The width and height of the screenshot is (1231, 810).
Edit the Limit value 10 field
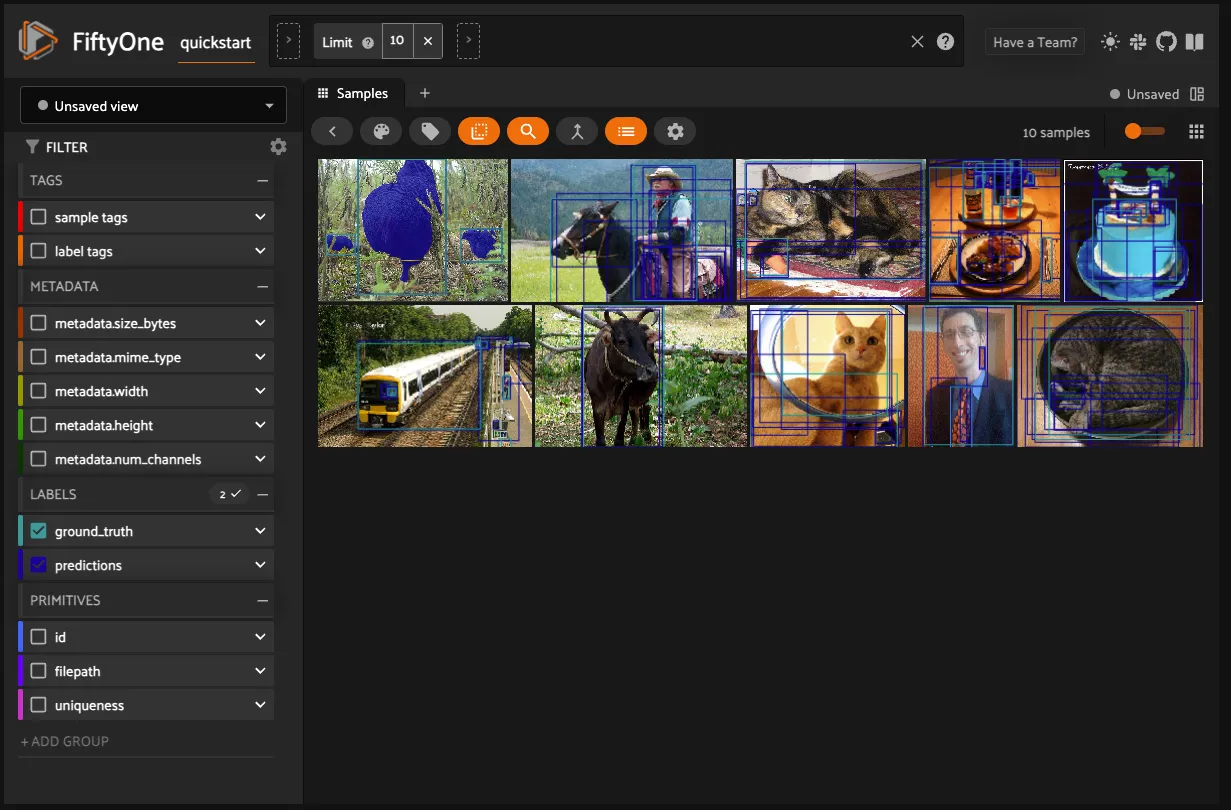coord(398,41)
